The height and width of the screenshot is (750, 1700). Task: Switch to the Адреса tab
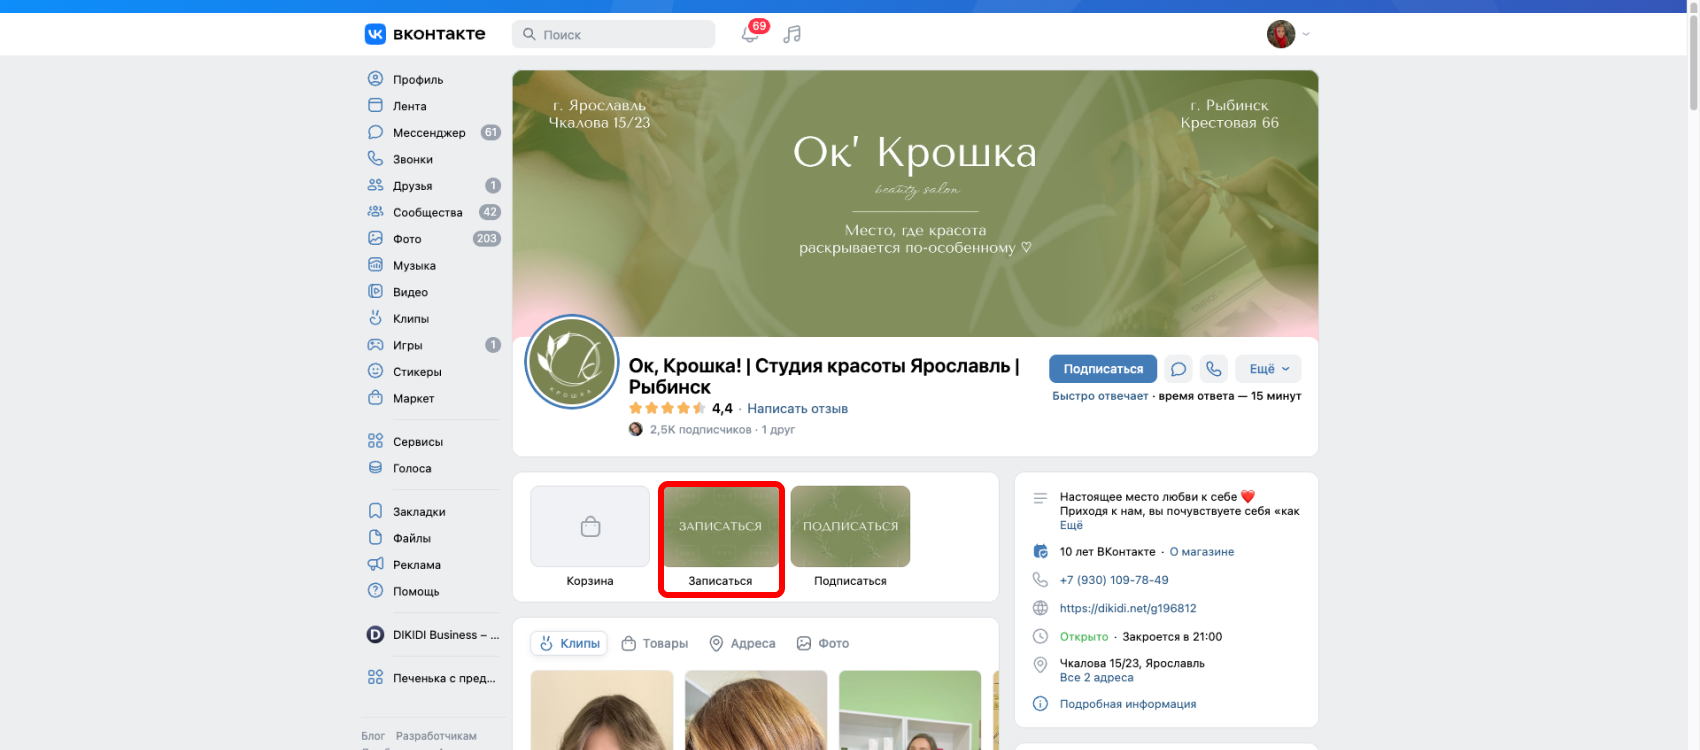(742, 643)
